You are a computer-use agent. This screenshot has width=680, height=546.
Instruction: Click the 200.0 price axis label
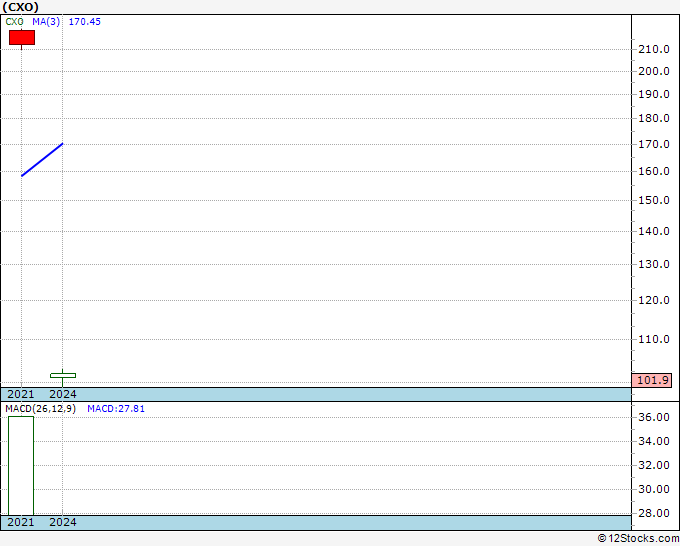[x=654, y=72]
